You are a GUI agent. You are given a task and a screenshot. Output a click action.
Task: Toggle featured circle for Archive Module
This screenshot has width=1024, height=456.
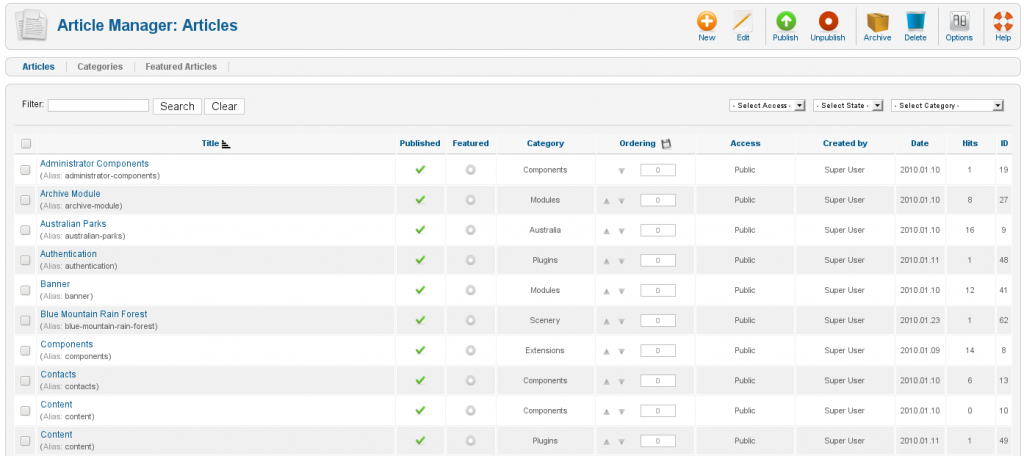point(470,200)
